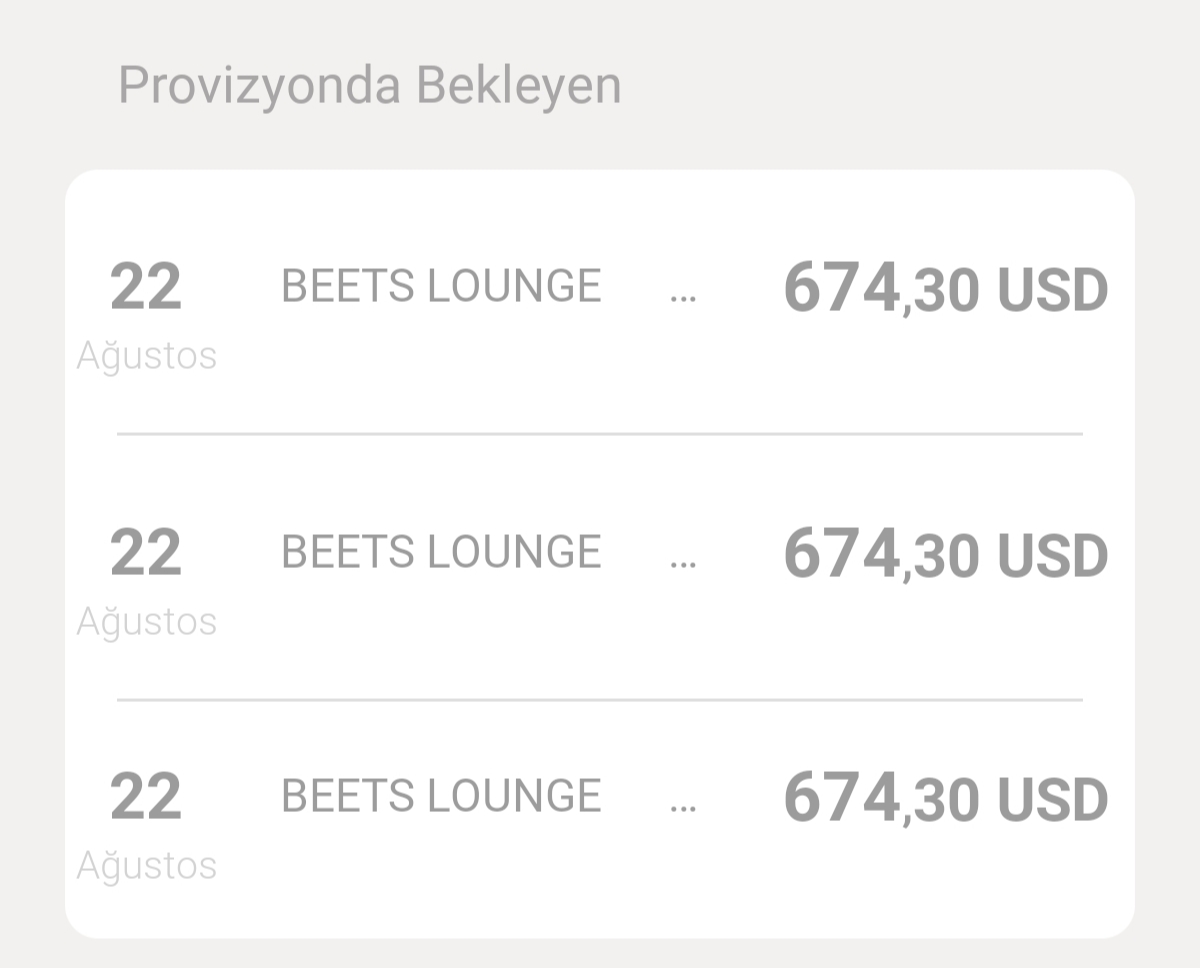Tap Ağustos label under third transaction date
This screenshot has height=968, width=1200.
pos(147,867)
